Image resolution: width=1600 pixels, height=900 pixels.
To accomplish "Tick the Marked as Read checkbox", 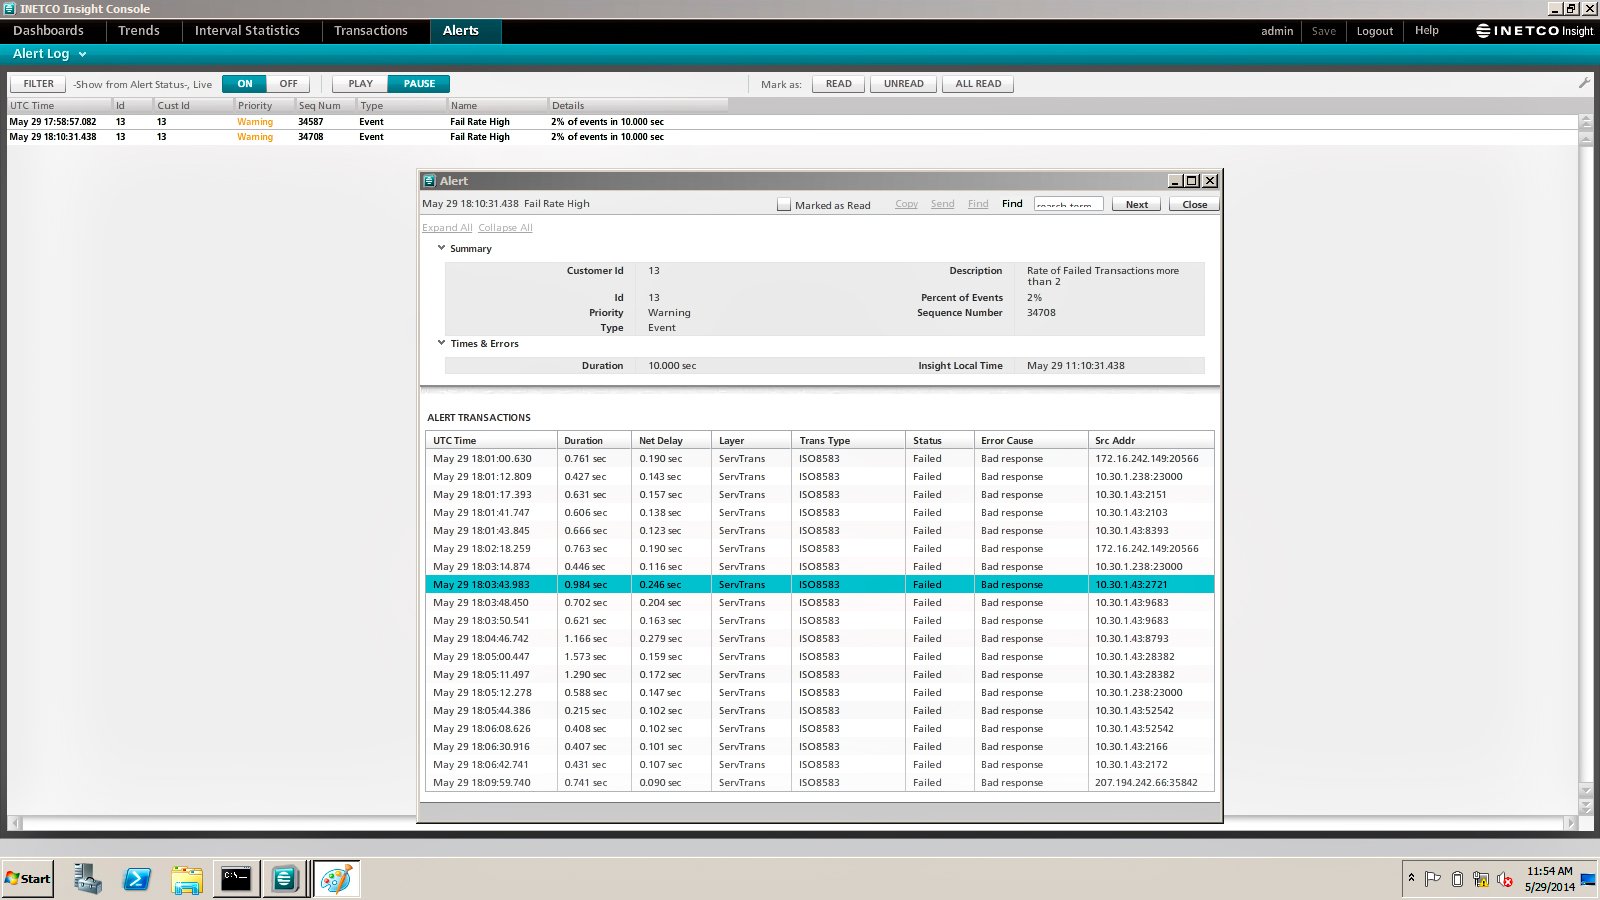I will (784, 204).
